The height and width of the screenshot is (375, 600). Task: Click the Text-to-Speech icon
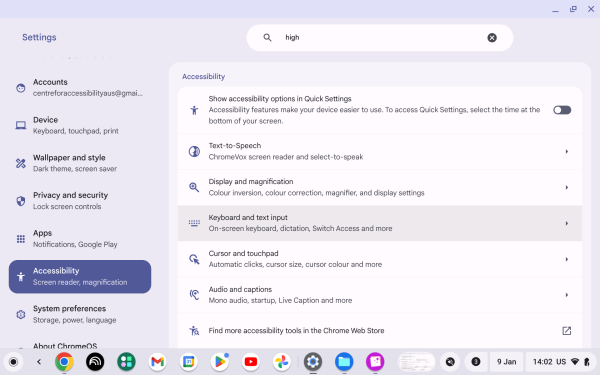(194, 152)
